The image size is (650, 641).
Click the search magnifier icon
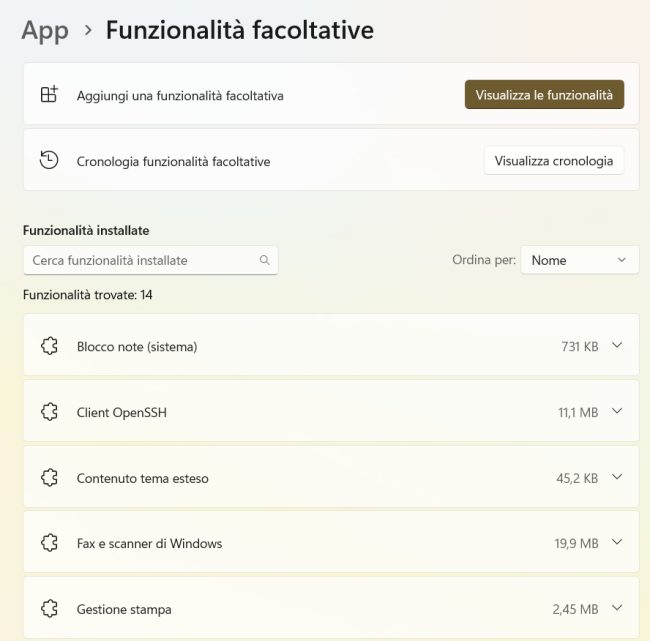(264, 260)
